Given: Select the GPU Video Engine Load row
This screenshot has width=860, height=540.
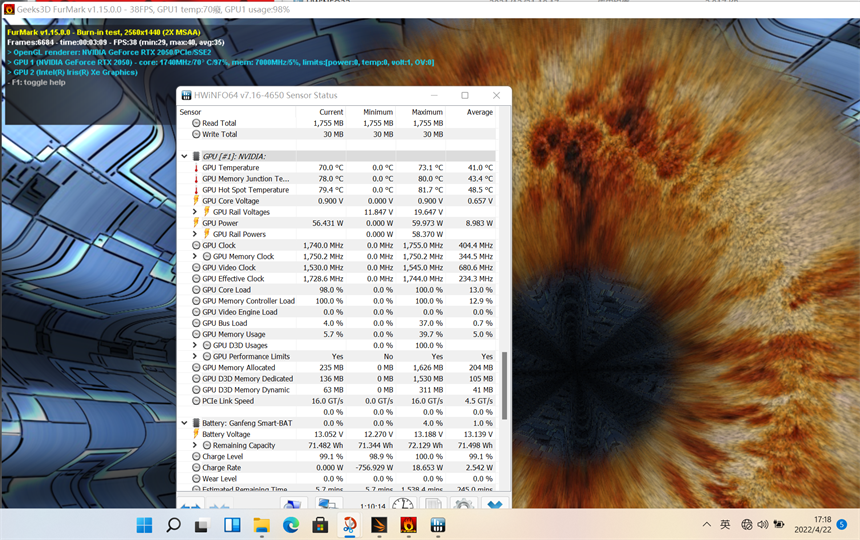Looking at the screenshot, I should pos(336,312).
